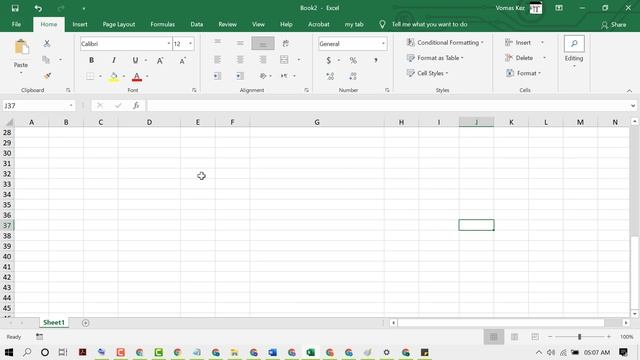640x360 pixels.
Task: Apply the yellow fill color bucket
Action: pos(113,76)
